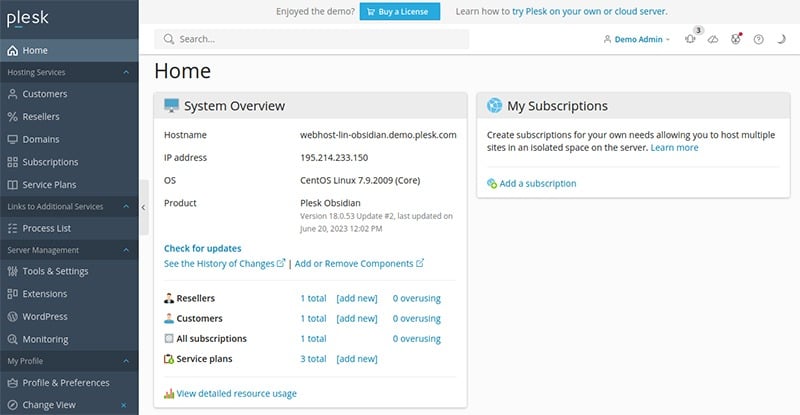The width and height of the screenshot is (800, 415).
Task: Collapse the Server Management section
Action: pyautogui.click(x=126, y=250)
